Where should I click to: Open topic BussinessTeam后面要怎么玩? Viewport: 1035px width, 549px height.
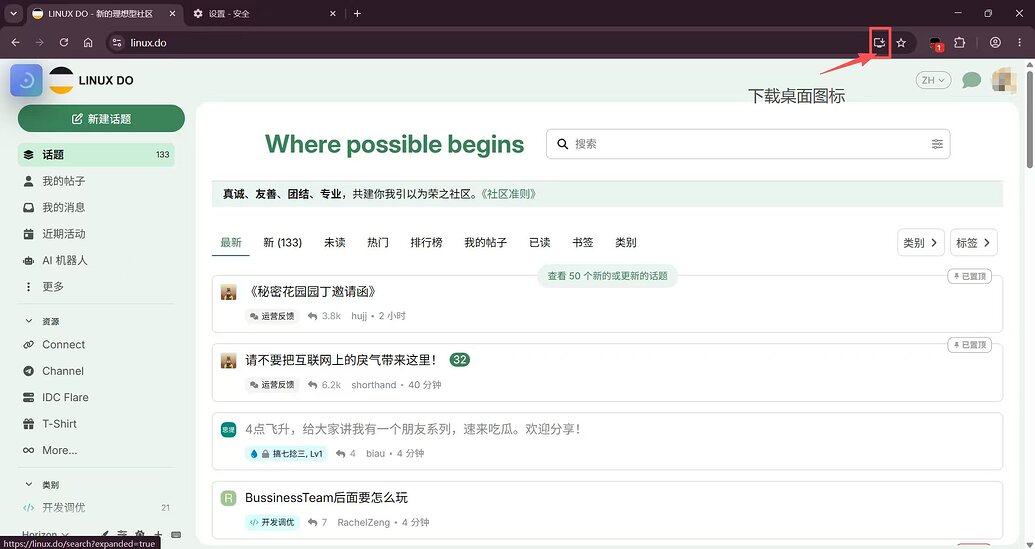pos(326,498)
